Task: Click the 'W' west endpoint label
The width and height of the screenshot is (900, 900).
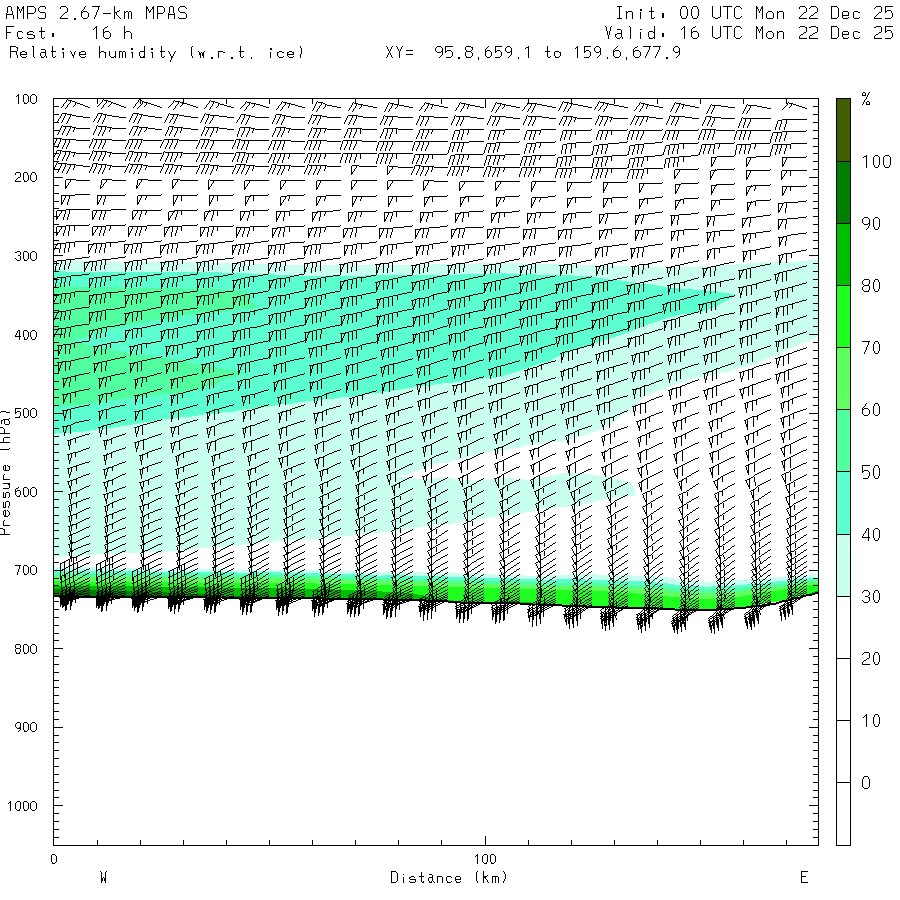Action: click(x=103, y=878)
